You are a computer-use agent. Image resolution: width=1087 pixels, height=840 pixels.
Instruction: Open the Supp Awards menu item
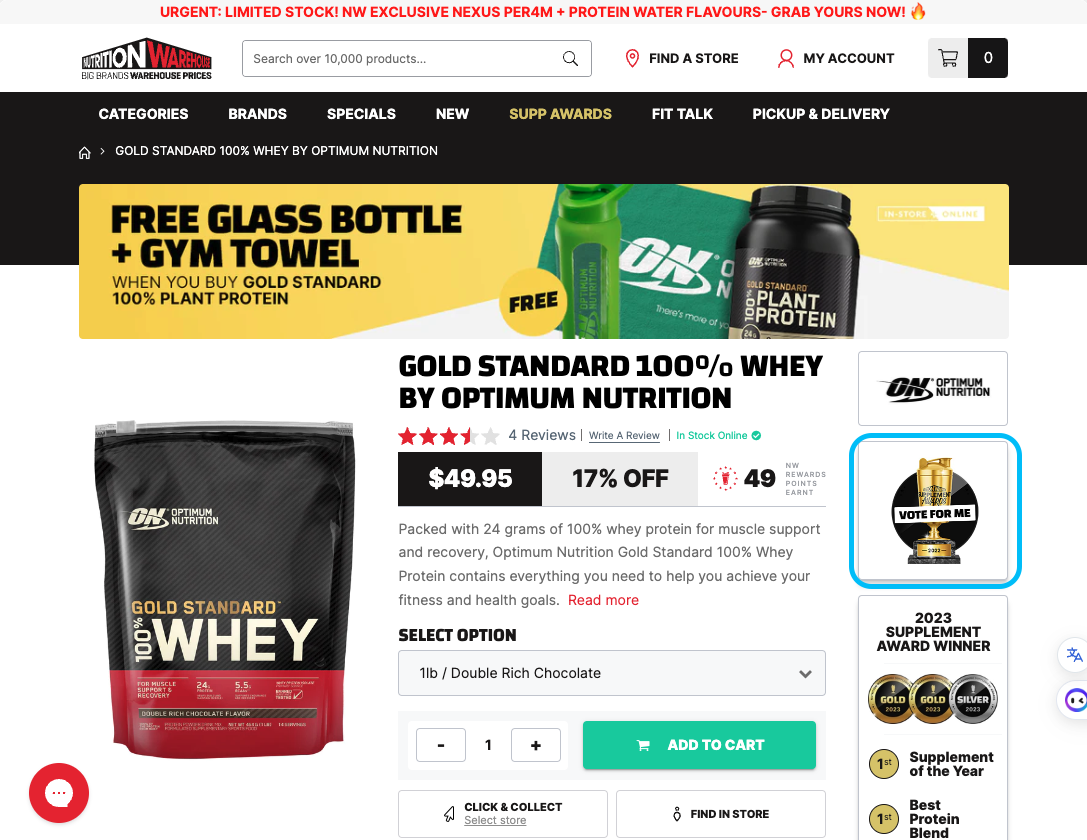[x=560, y=114]
